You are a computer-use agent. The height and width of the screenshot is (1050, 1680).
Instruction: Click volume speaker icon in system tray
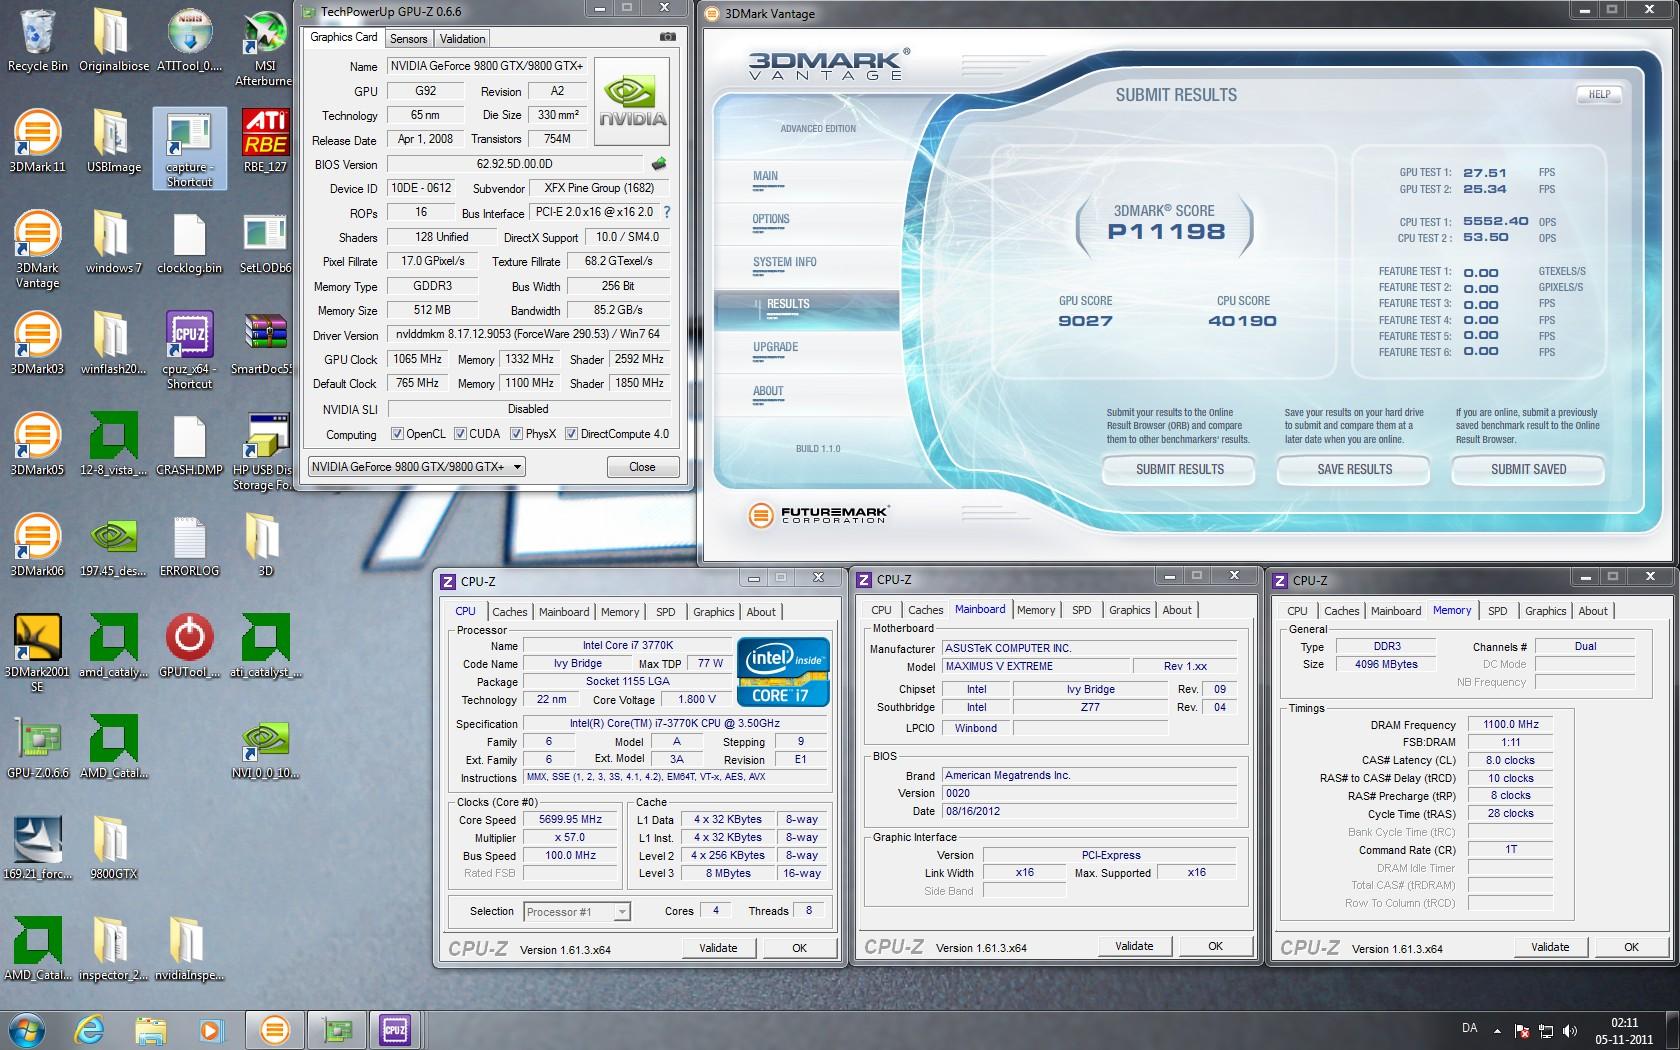tap(1571, 1031)
